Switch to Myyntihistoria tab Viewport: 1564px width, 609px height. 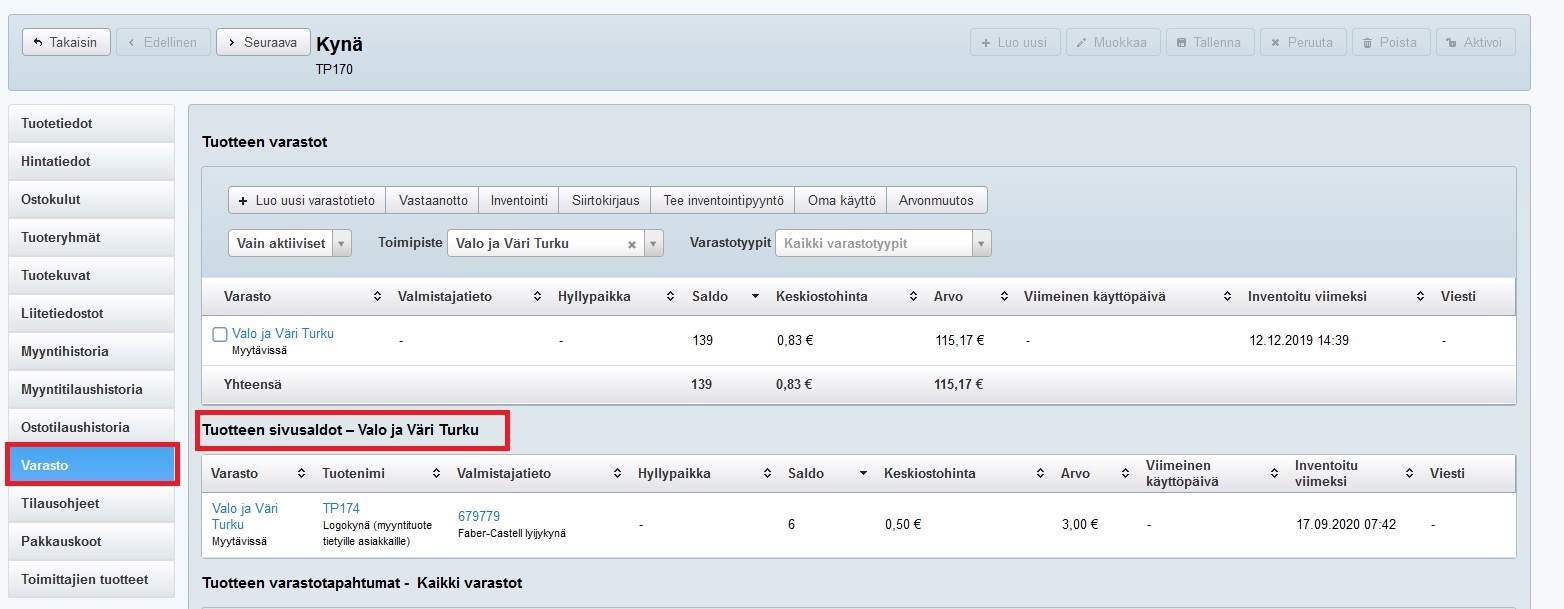pos(91,352)
